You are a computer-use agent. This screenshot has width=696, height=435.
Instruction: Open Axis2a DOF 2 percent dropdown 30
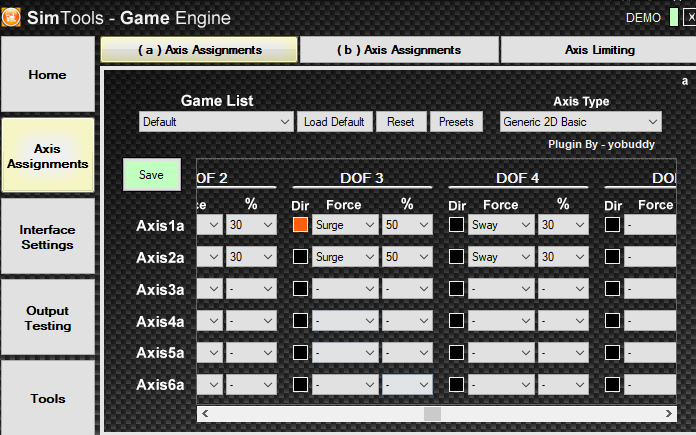pos(251,257)
